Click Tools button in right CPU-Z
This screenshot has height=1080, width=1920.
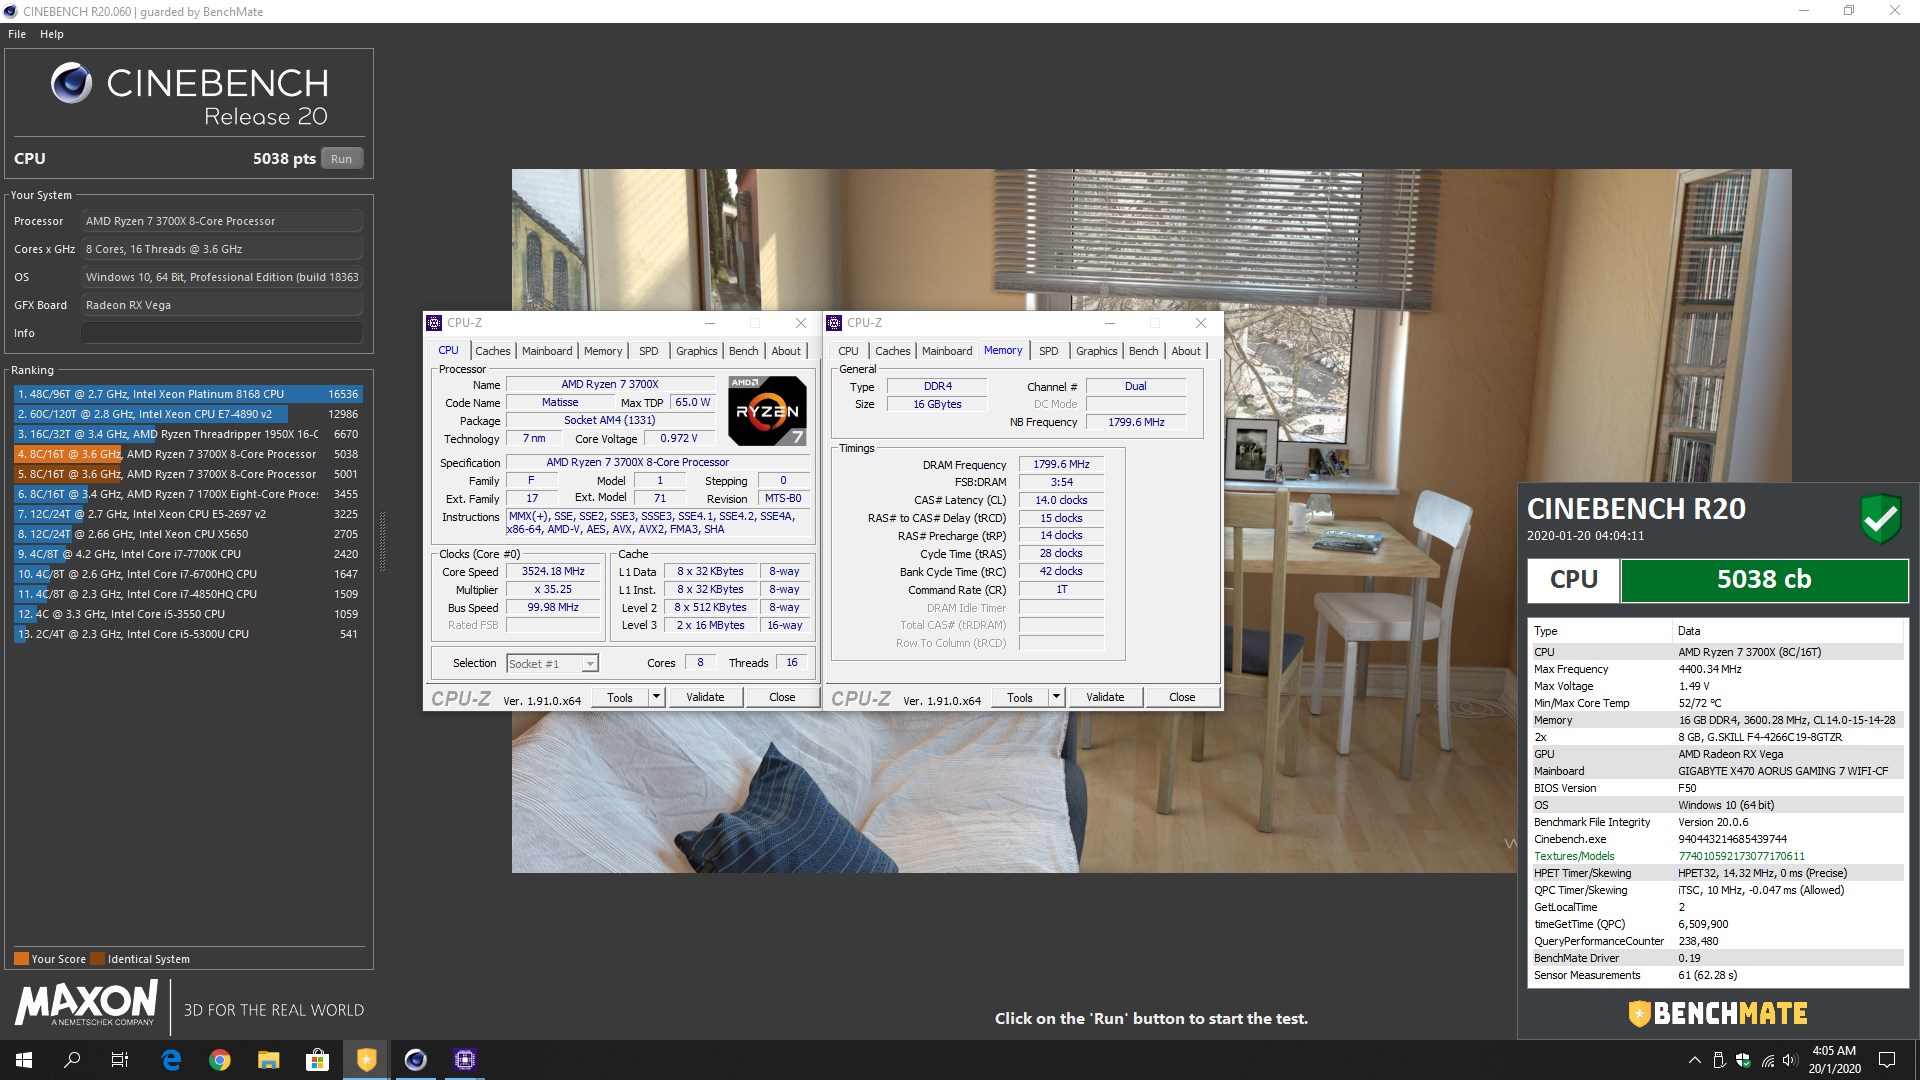click(x=1020, y=697)
